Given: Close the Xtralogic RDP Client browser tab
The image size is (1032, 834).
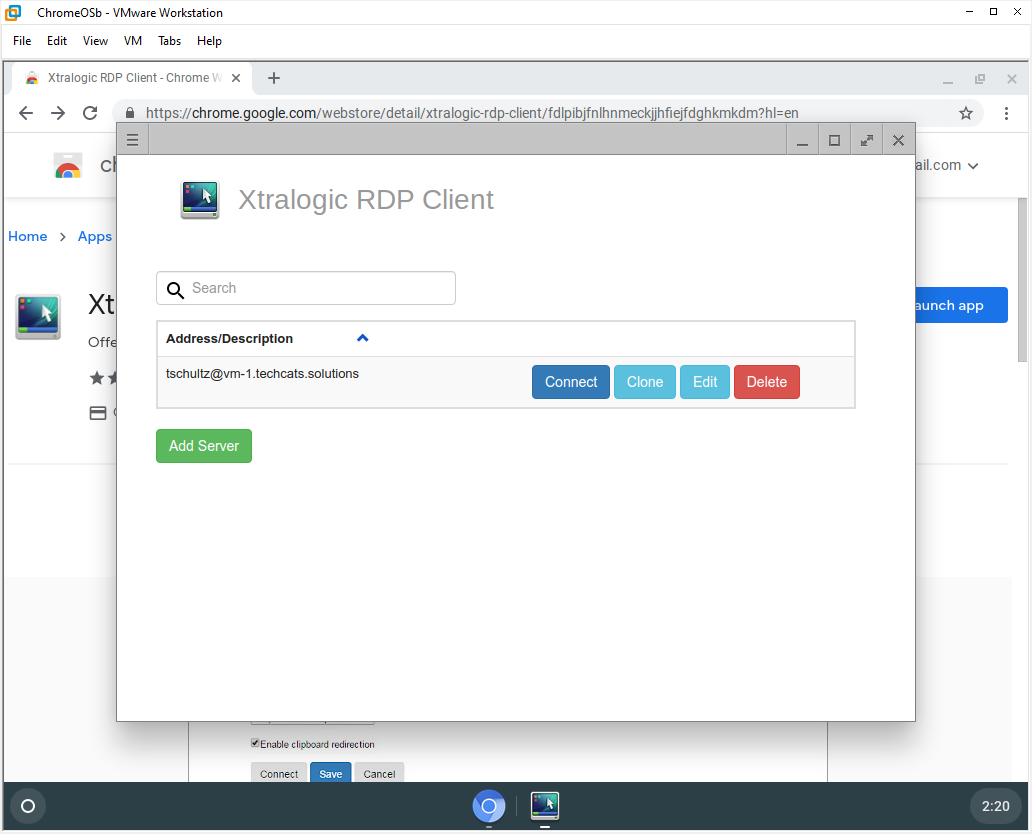Looking at the screenshot, I should coord(236,78).
